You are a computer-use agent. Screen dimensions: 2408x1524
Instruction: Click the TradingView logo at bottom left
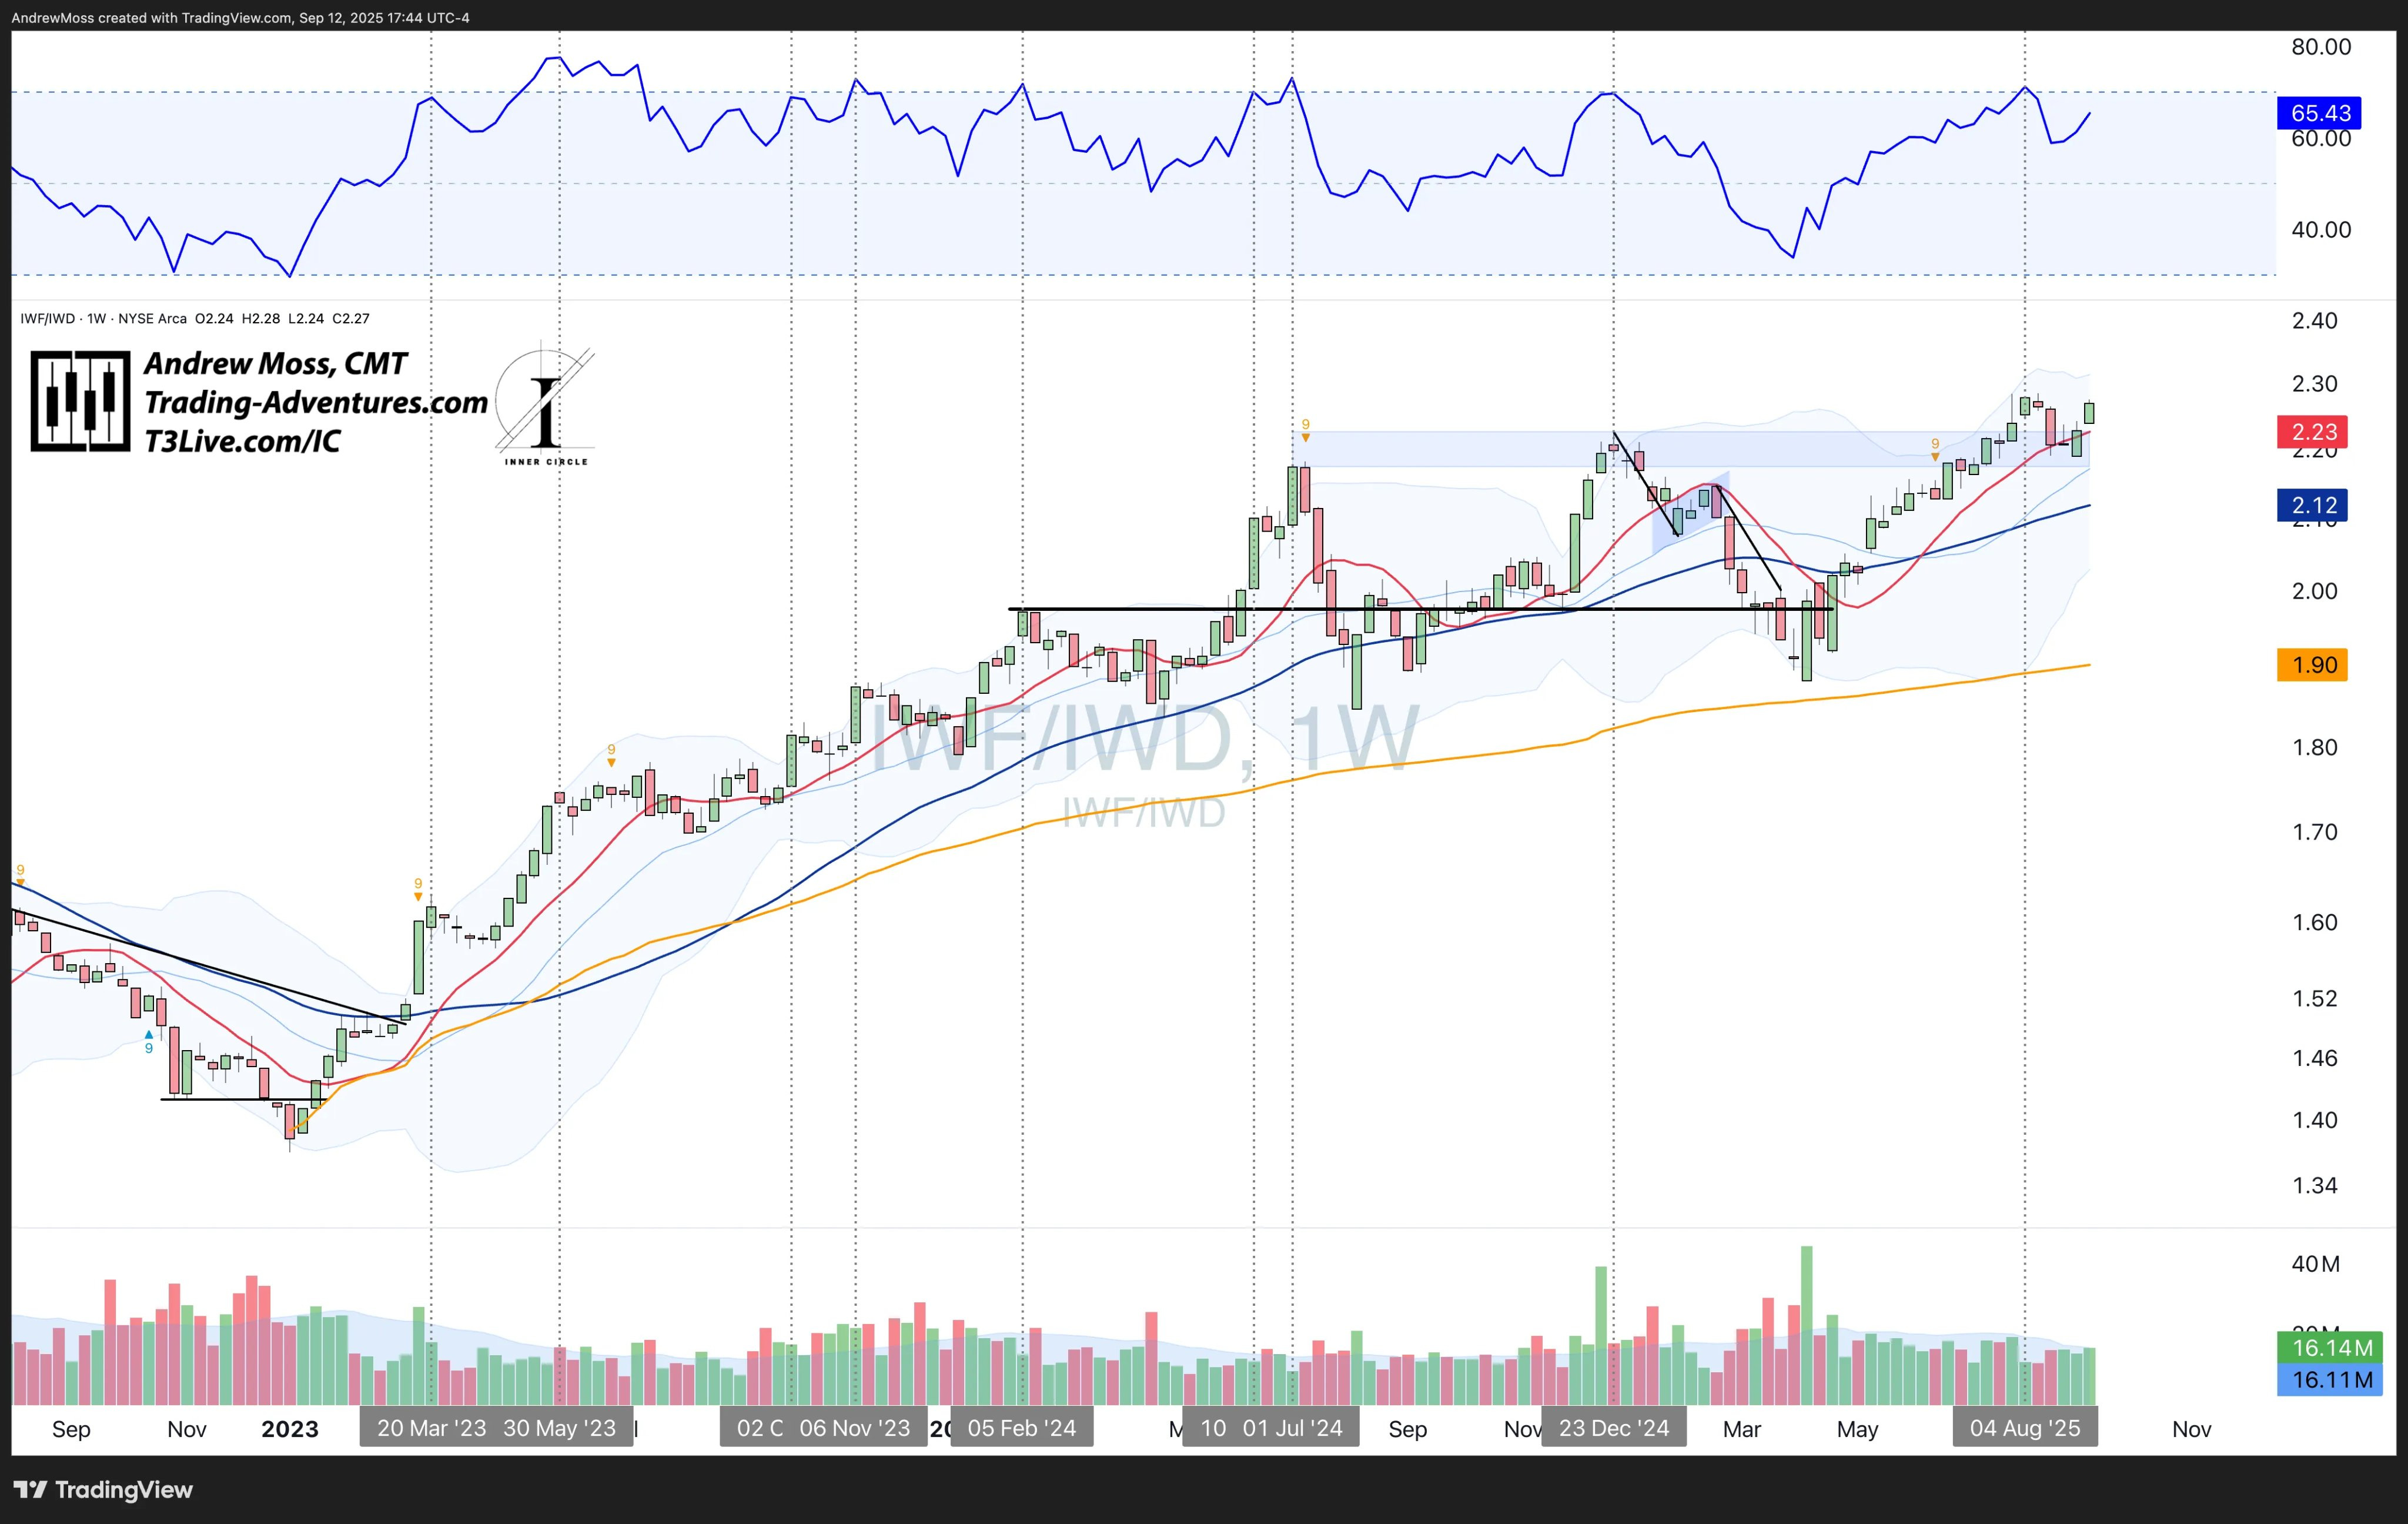click(x=104, y=1489)
